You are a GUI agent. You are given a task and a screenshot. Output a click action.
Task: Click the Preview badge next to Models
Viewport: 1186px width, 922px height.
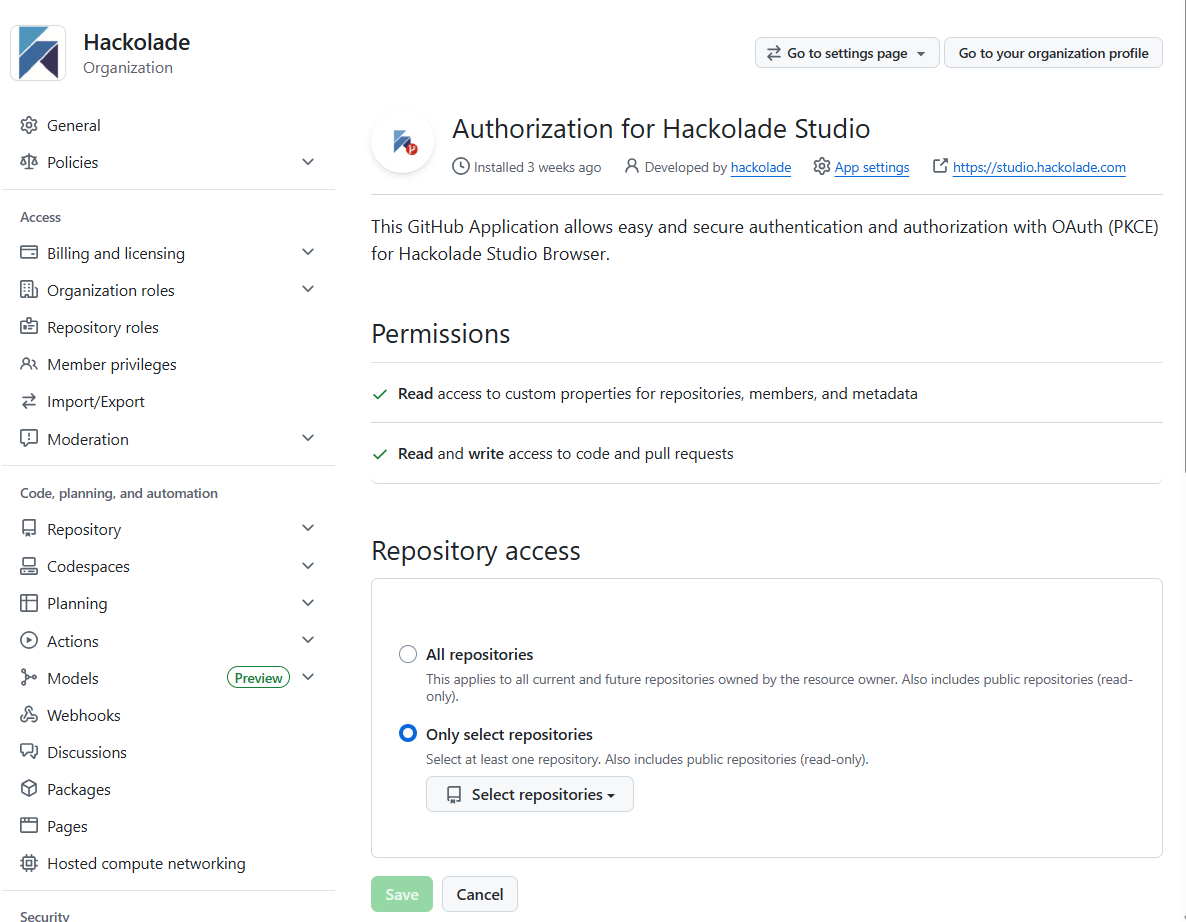(258, 678)
